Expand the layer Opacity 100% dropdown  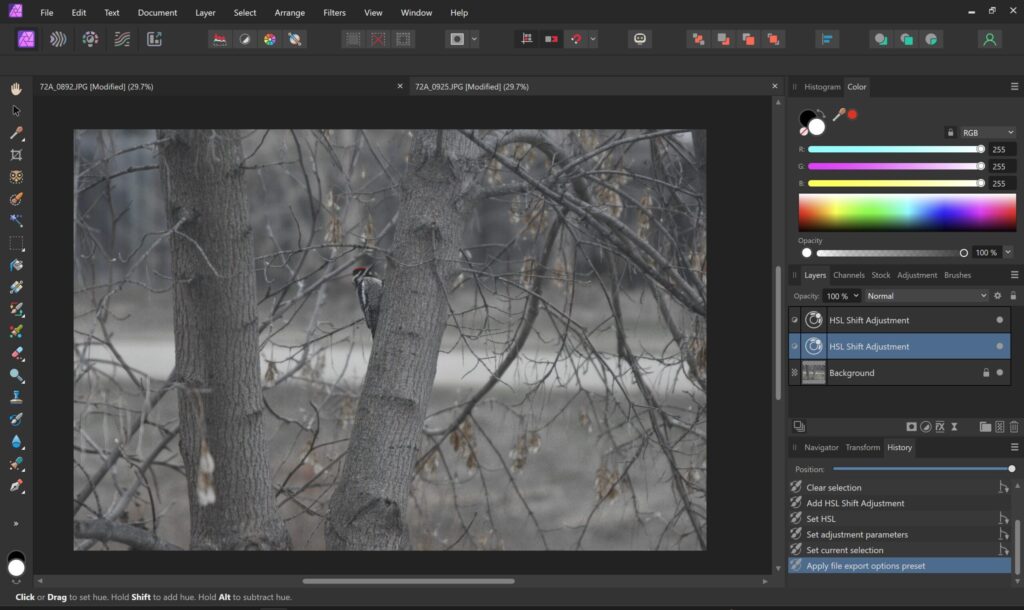tap(856, 296)
